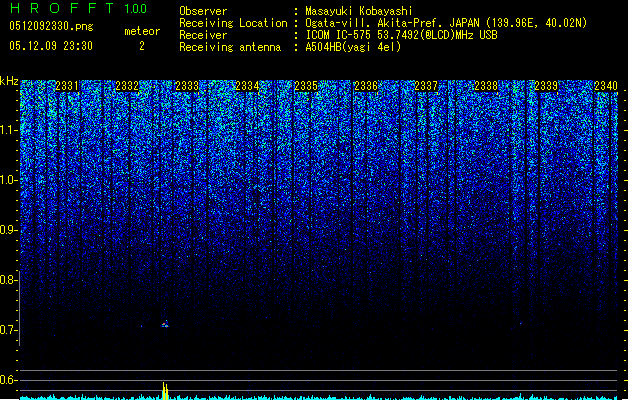Click the timestamp 05.12.09 23:30
Image resolution: width=629 pixels, height=400 pixels.
51,46
